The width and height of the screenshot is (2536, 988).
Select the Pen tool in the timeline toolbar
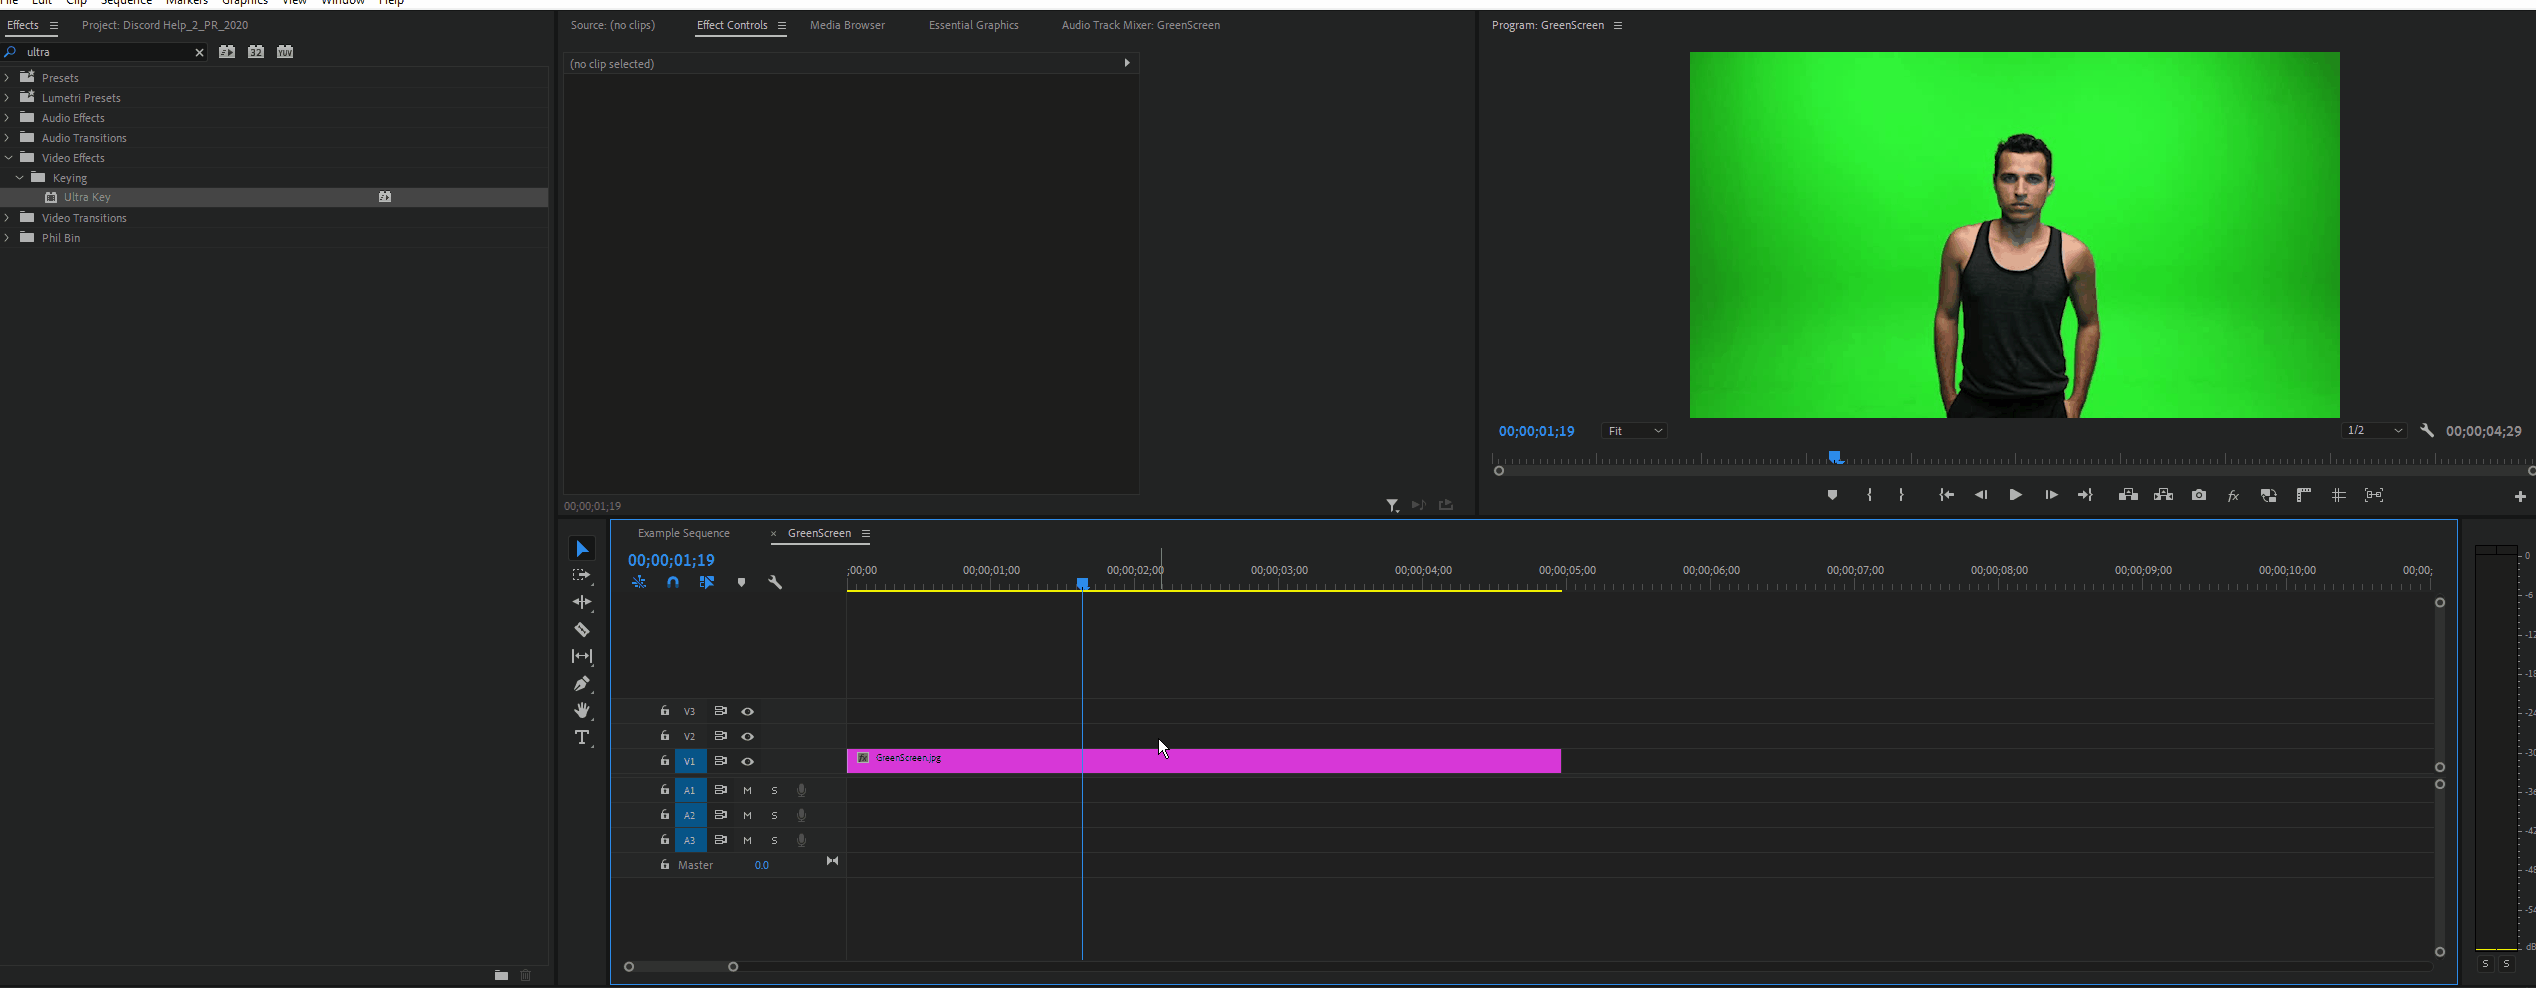coord(582,684)
